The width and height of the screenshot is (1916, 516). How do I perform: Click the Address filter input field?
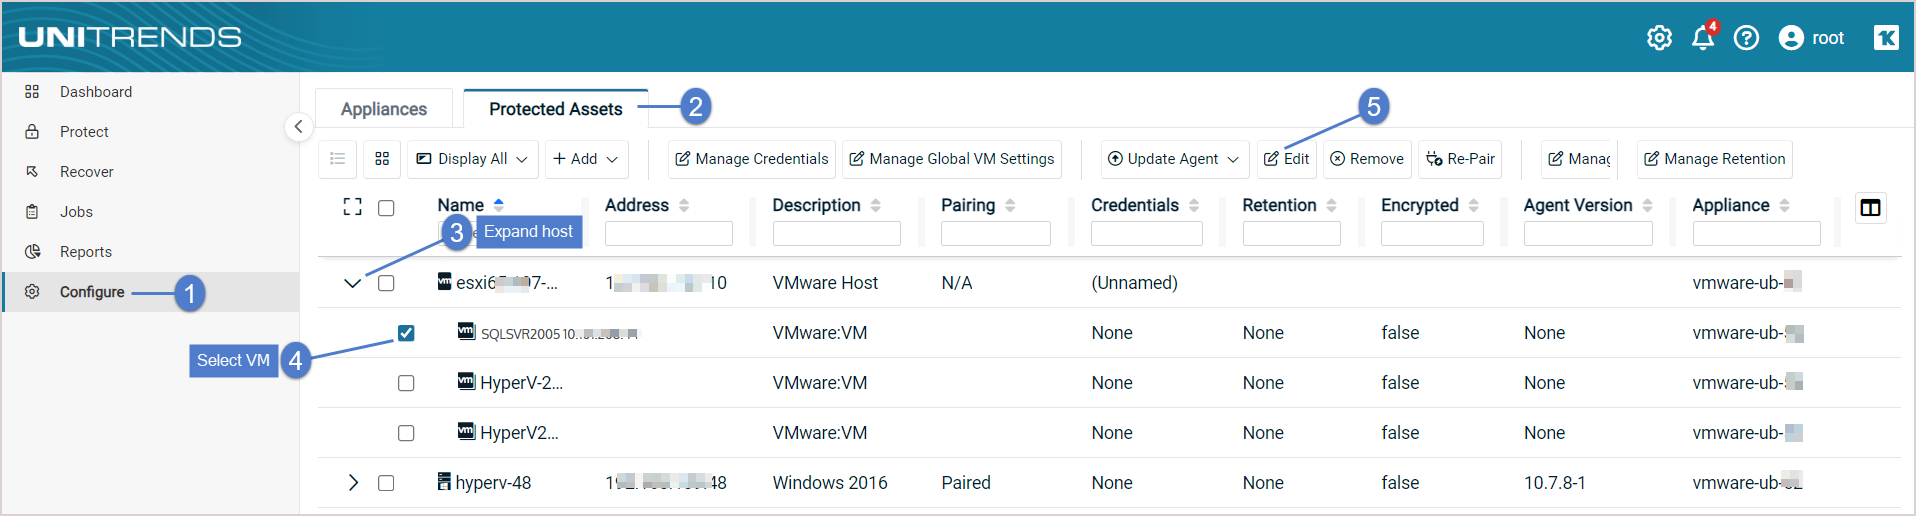[x=669, y=234]
